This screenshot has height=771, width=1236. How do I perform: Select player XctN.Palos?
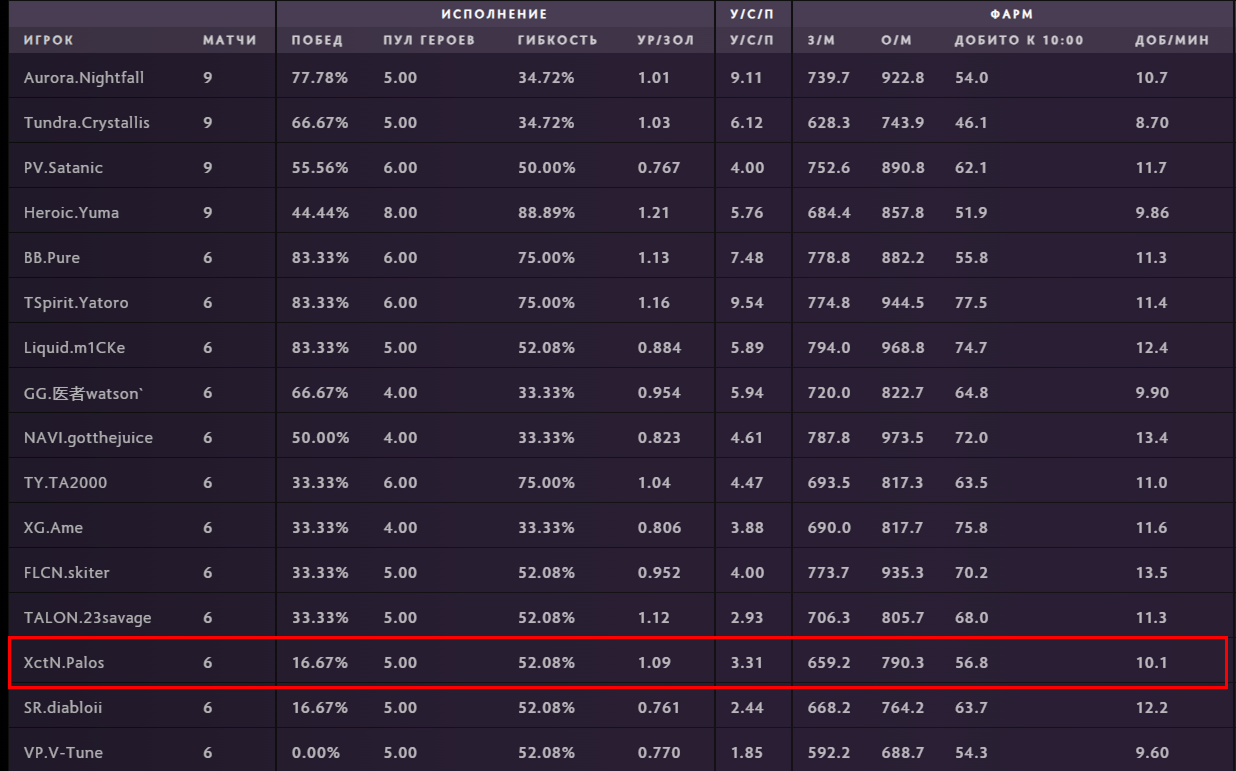64,662
